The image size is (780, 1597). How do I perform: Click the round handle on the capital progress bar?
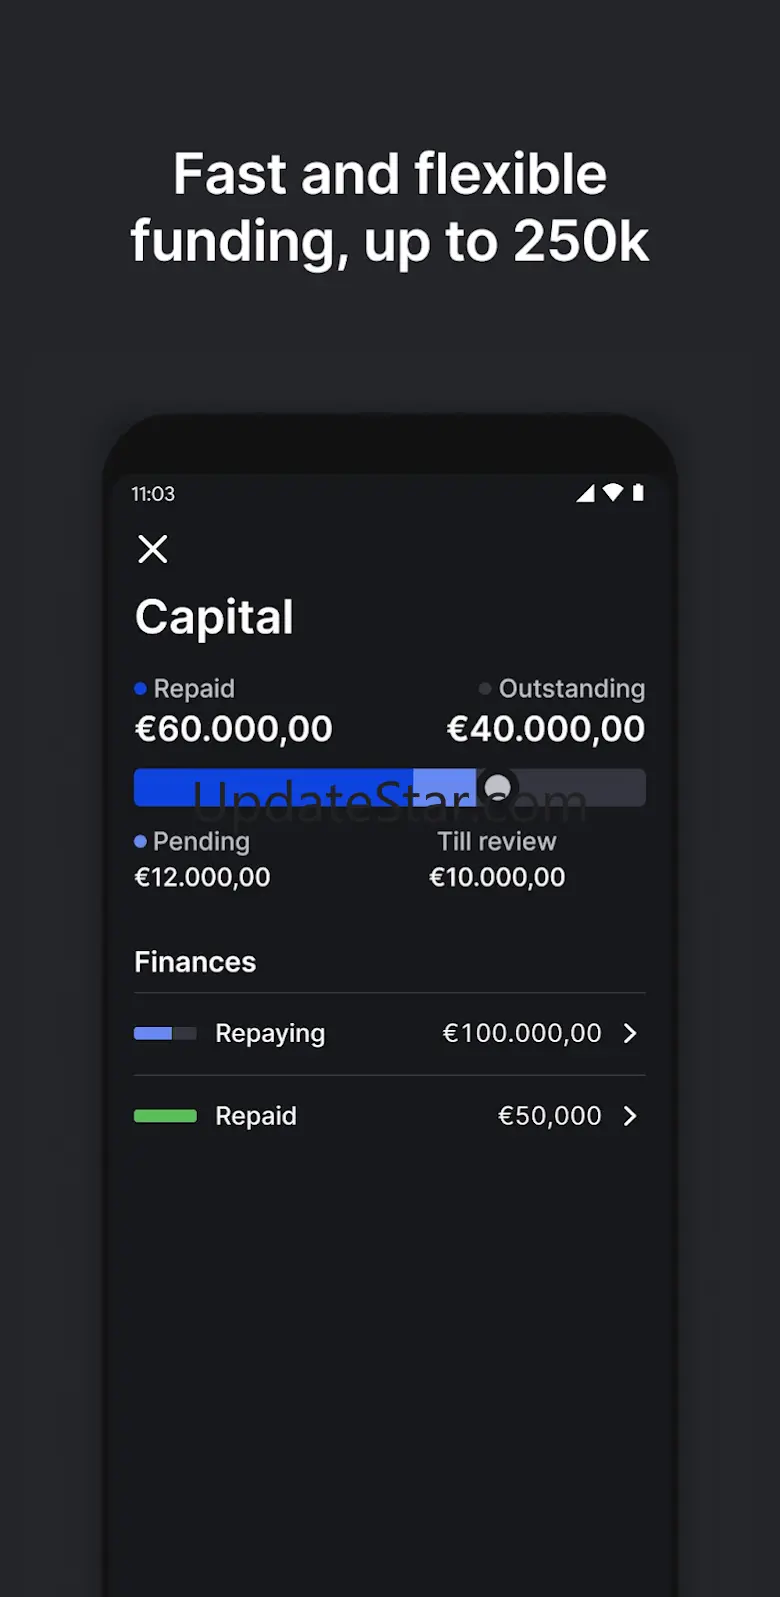[x=497, y=788]
